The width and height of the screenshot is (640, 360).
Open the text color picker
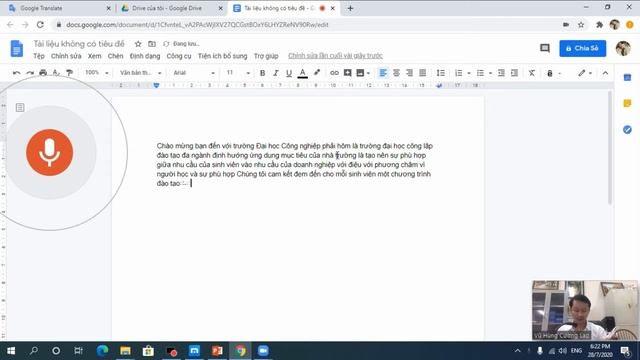point(302,73)
